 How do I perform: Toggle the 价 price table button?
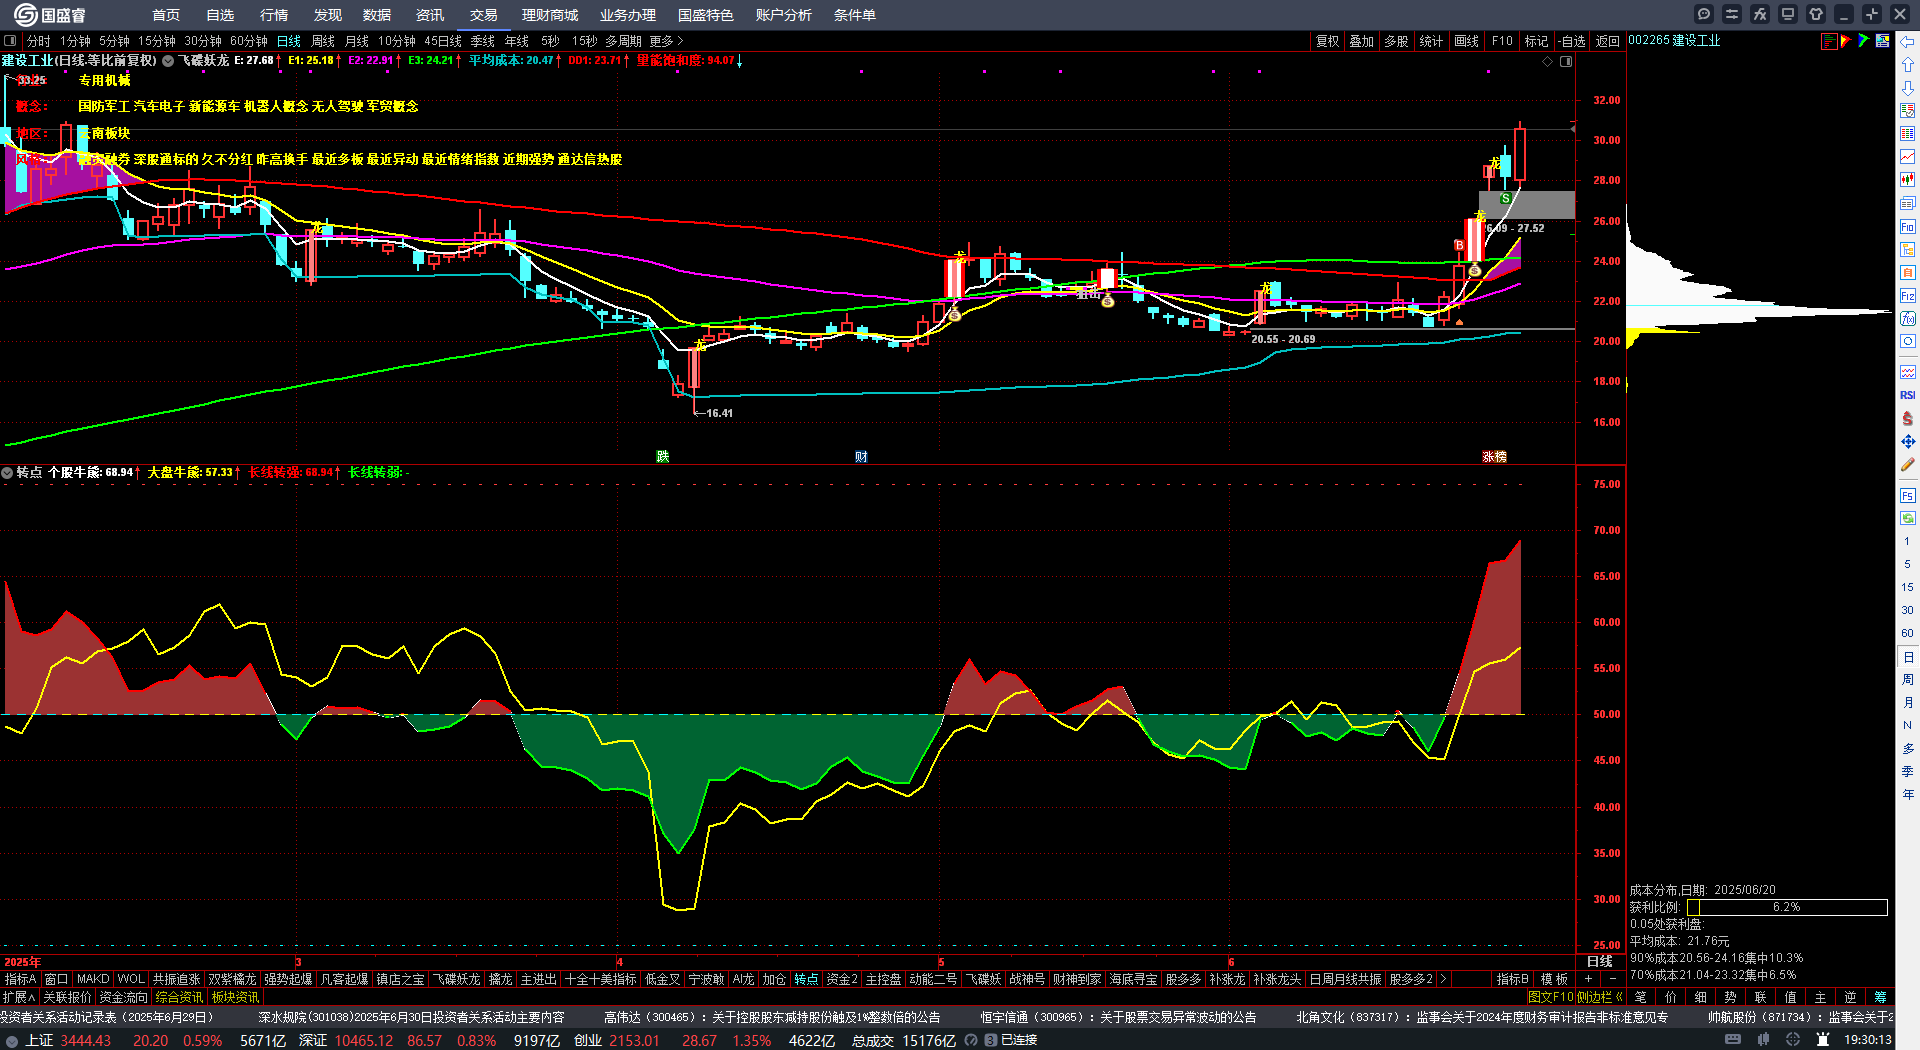pos(1670,997)
